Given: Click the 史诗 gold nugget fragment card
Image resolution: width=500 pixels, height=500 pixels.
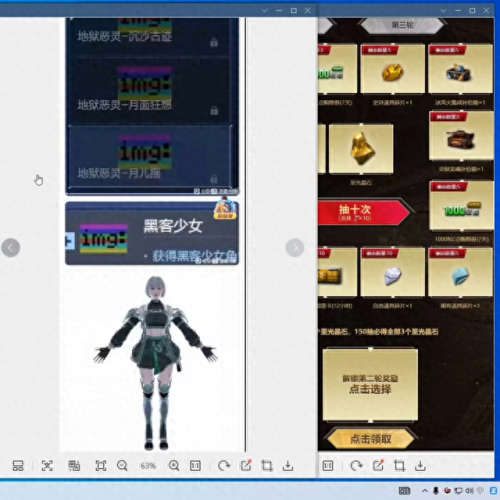Looking at the screenshot, I should [393, 69].
